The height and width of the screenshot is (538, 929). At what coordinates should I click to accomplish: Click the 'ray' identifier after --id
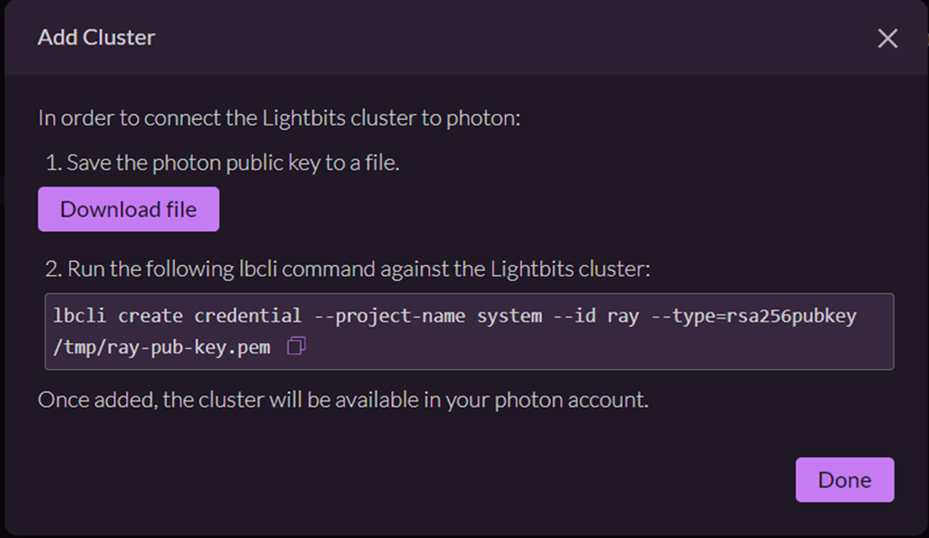tap(623, 317)
